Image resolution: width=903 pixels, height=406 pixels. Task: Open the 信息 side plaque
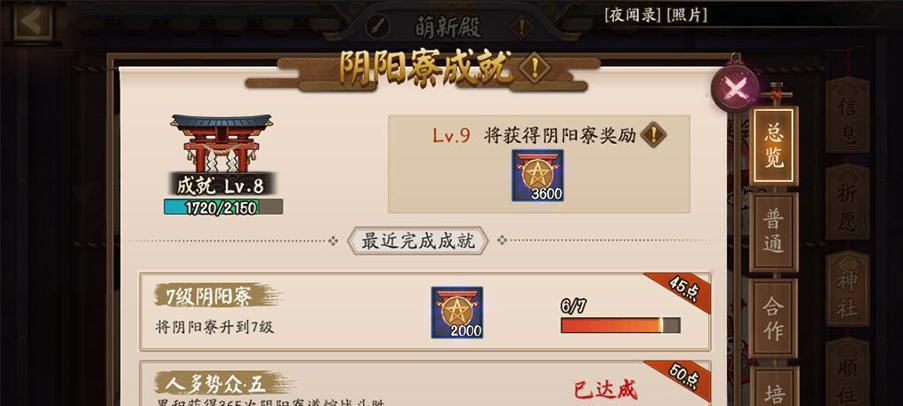pos(847,115)
